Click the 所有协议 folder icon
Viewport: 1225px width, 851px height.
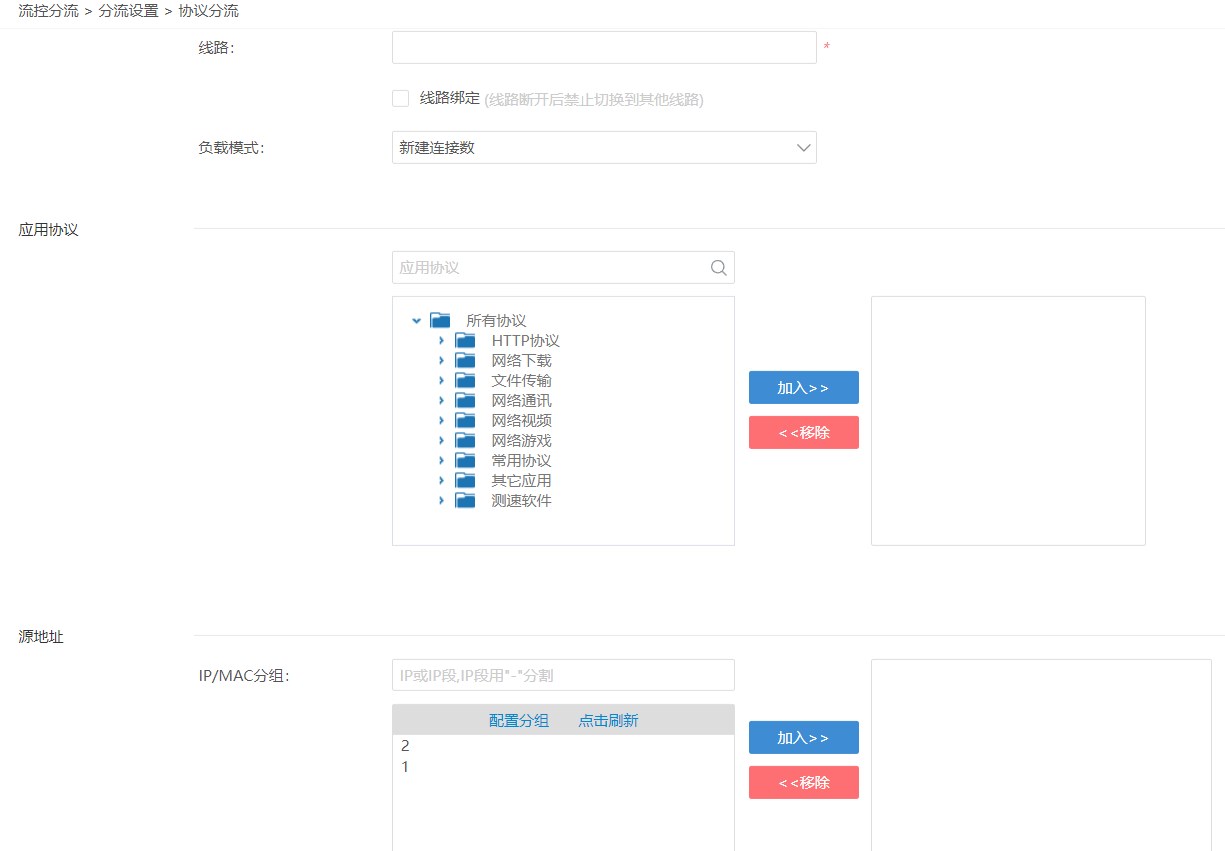(440, 320)
